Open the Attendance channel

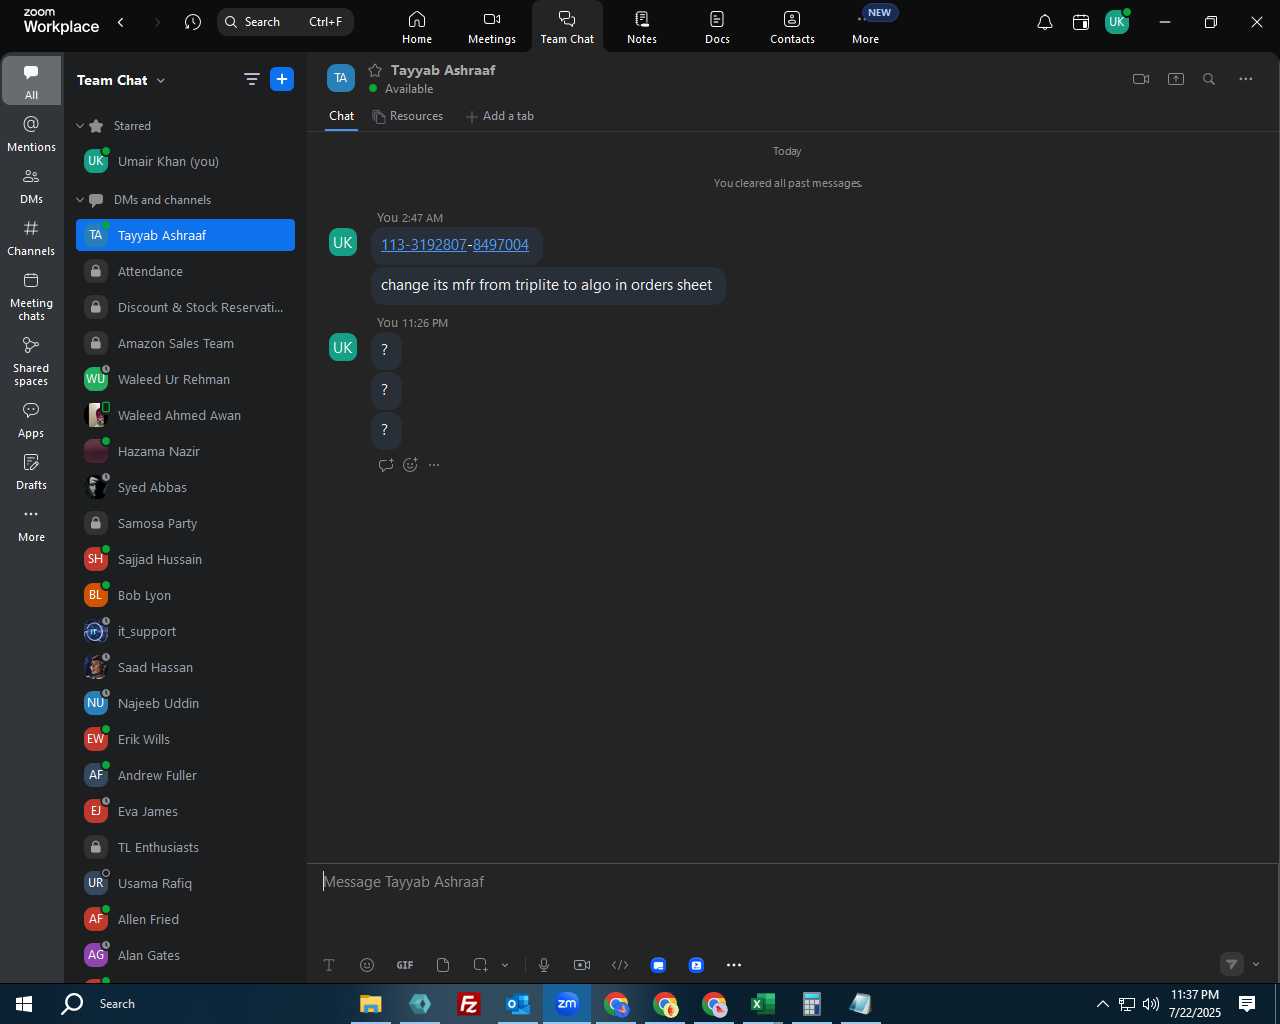click(x=185, y=271)
